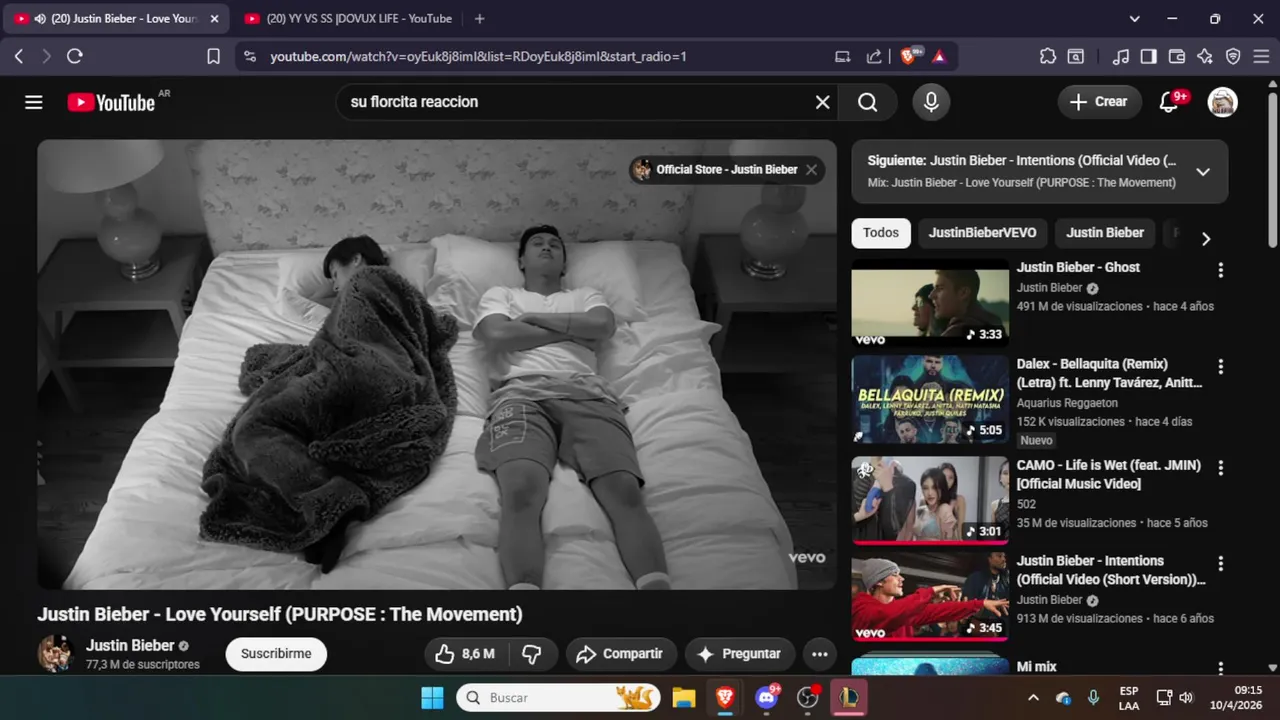Click the browser back arrow
This screenshot has height=720, width=1280.
pyautogui.click(x=19, y=57)
